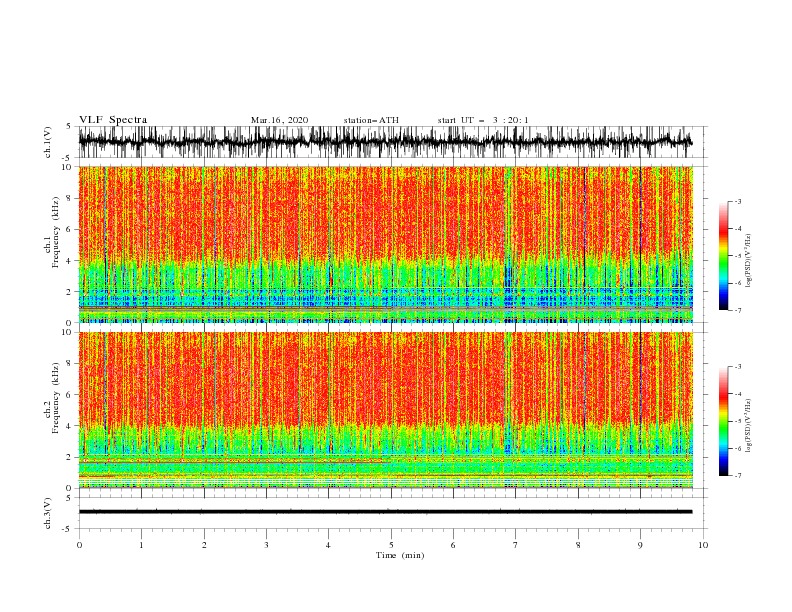
Task: Click time axis tick label "6"
Action: pyautogui.click(x=453, y=545)
